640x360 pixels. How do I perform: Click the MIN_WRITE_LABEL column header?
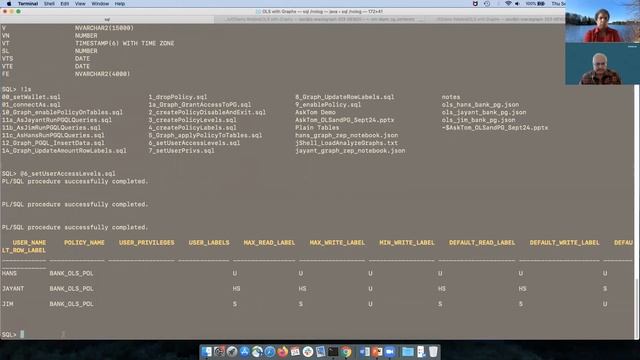click(407, 242)
